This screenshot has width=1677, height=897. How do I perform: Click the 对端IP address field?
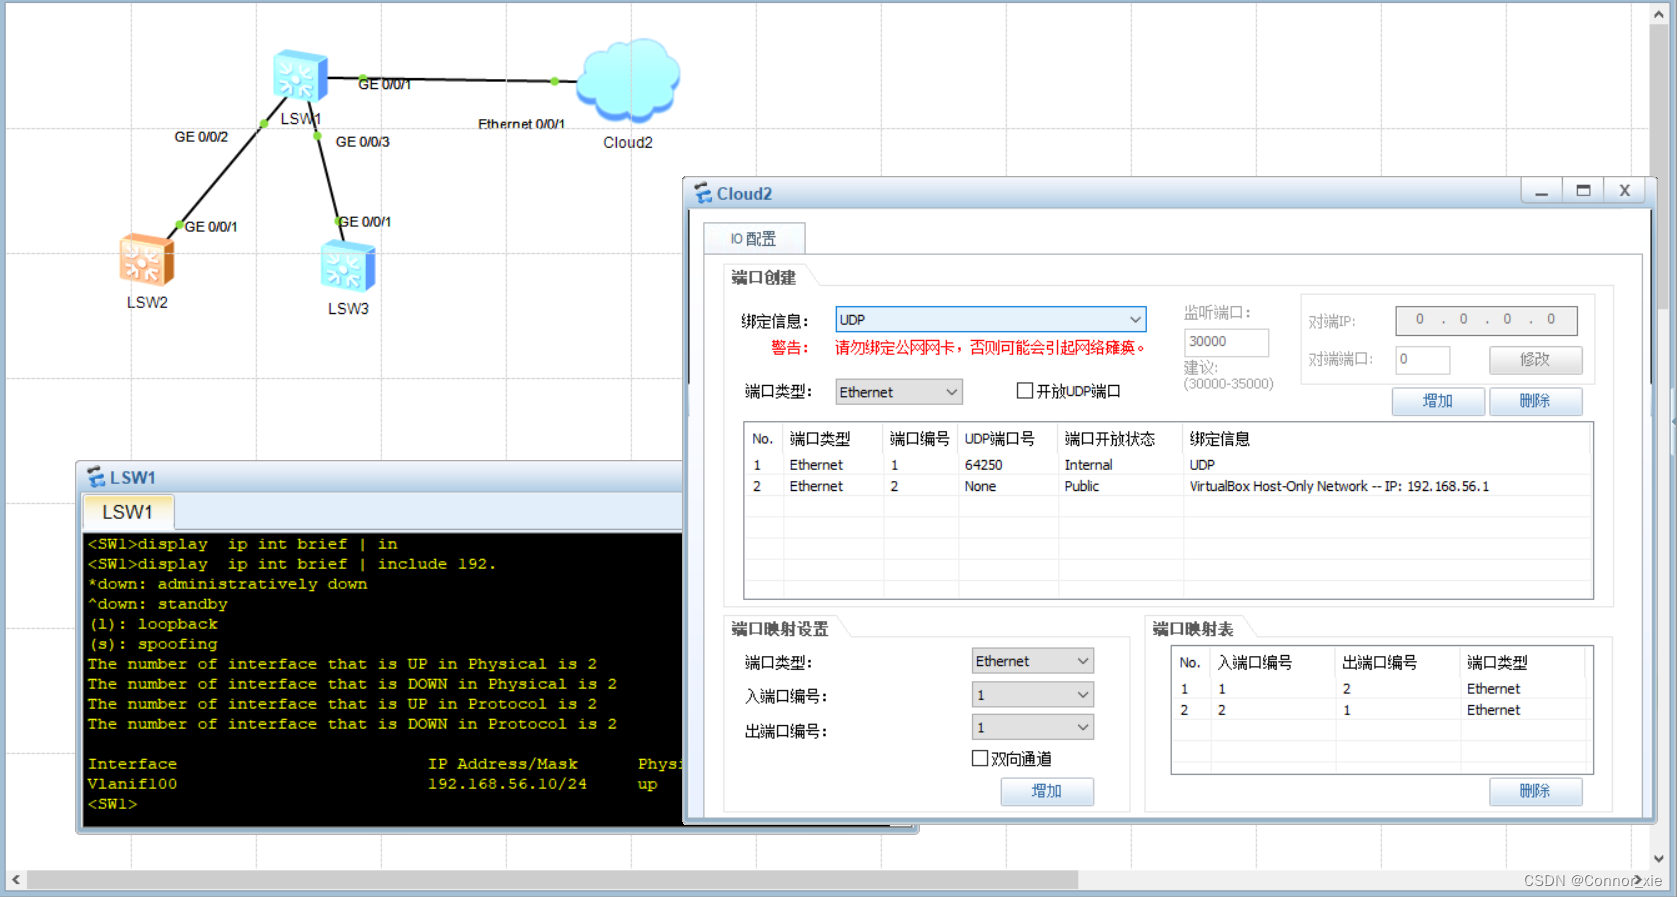[x=1486, y=320]
